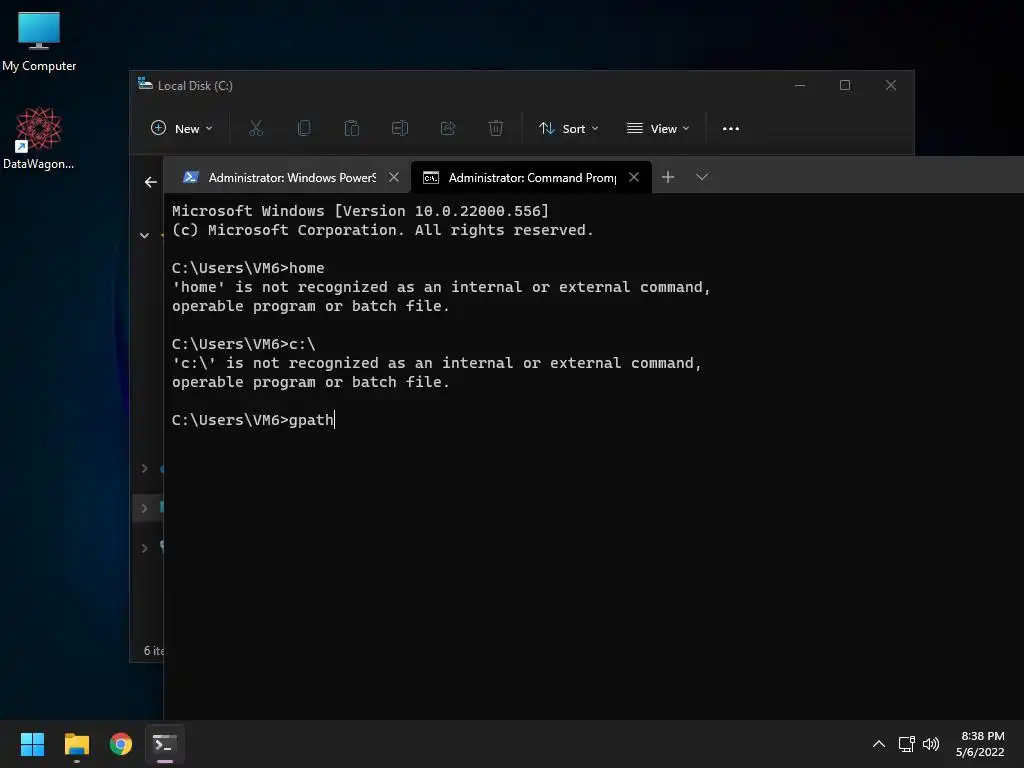This screenshot has width=1024, height=768.
Task: Close the Windows PowerShell tab
Action: pos(394,178)
